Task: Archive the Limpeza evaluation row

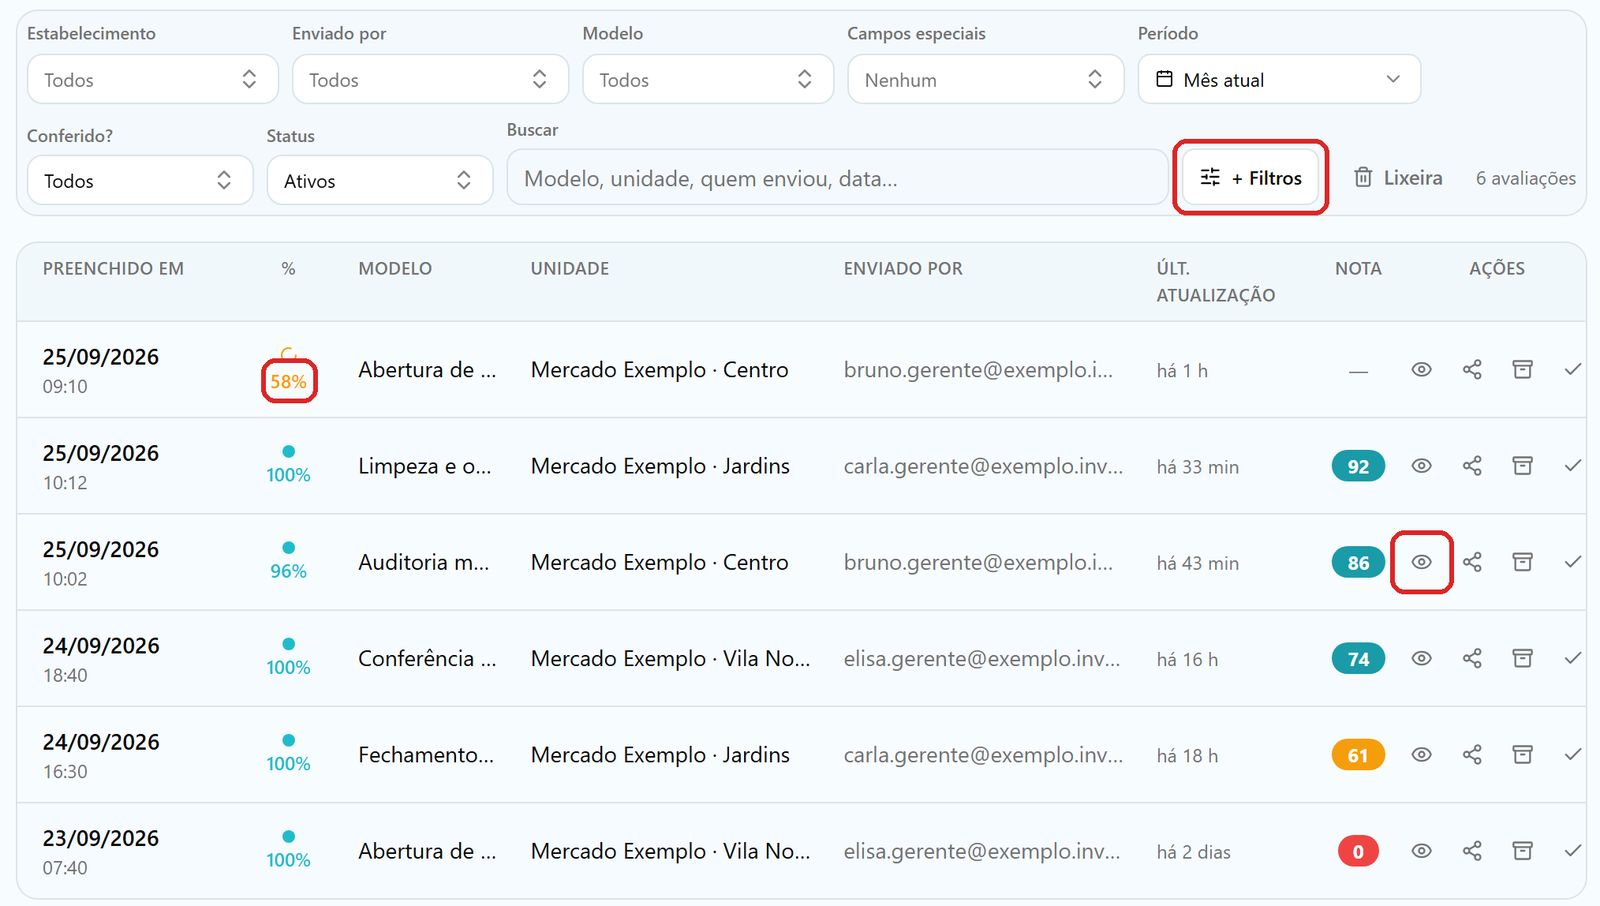Action: (1522, 466)
